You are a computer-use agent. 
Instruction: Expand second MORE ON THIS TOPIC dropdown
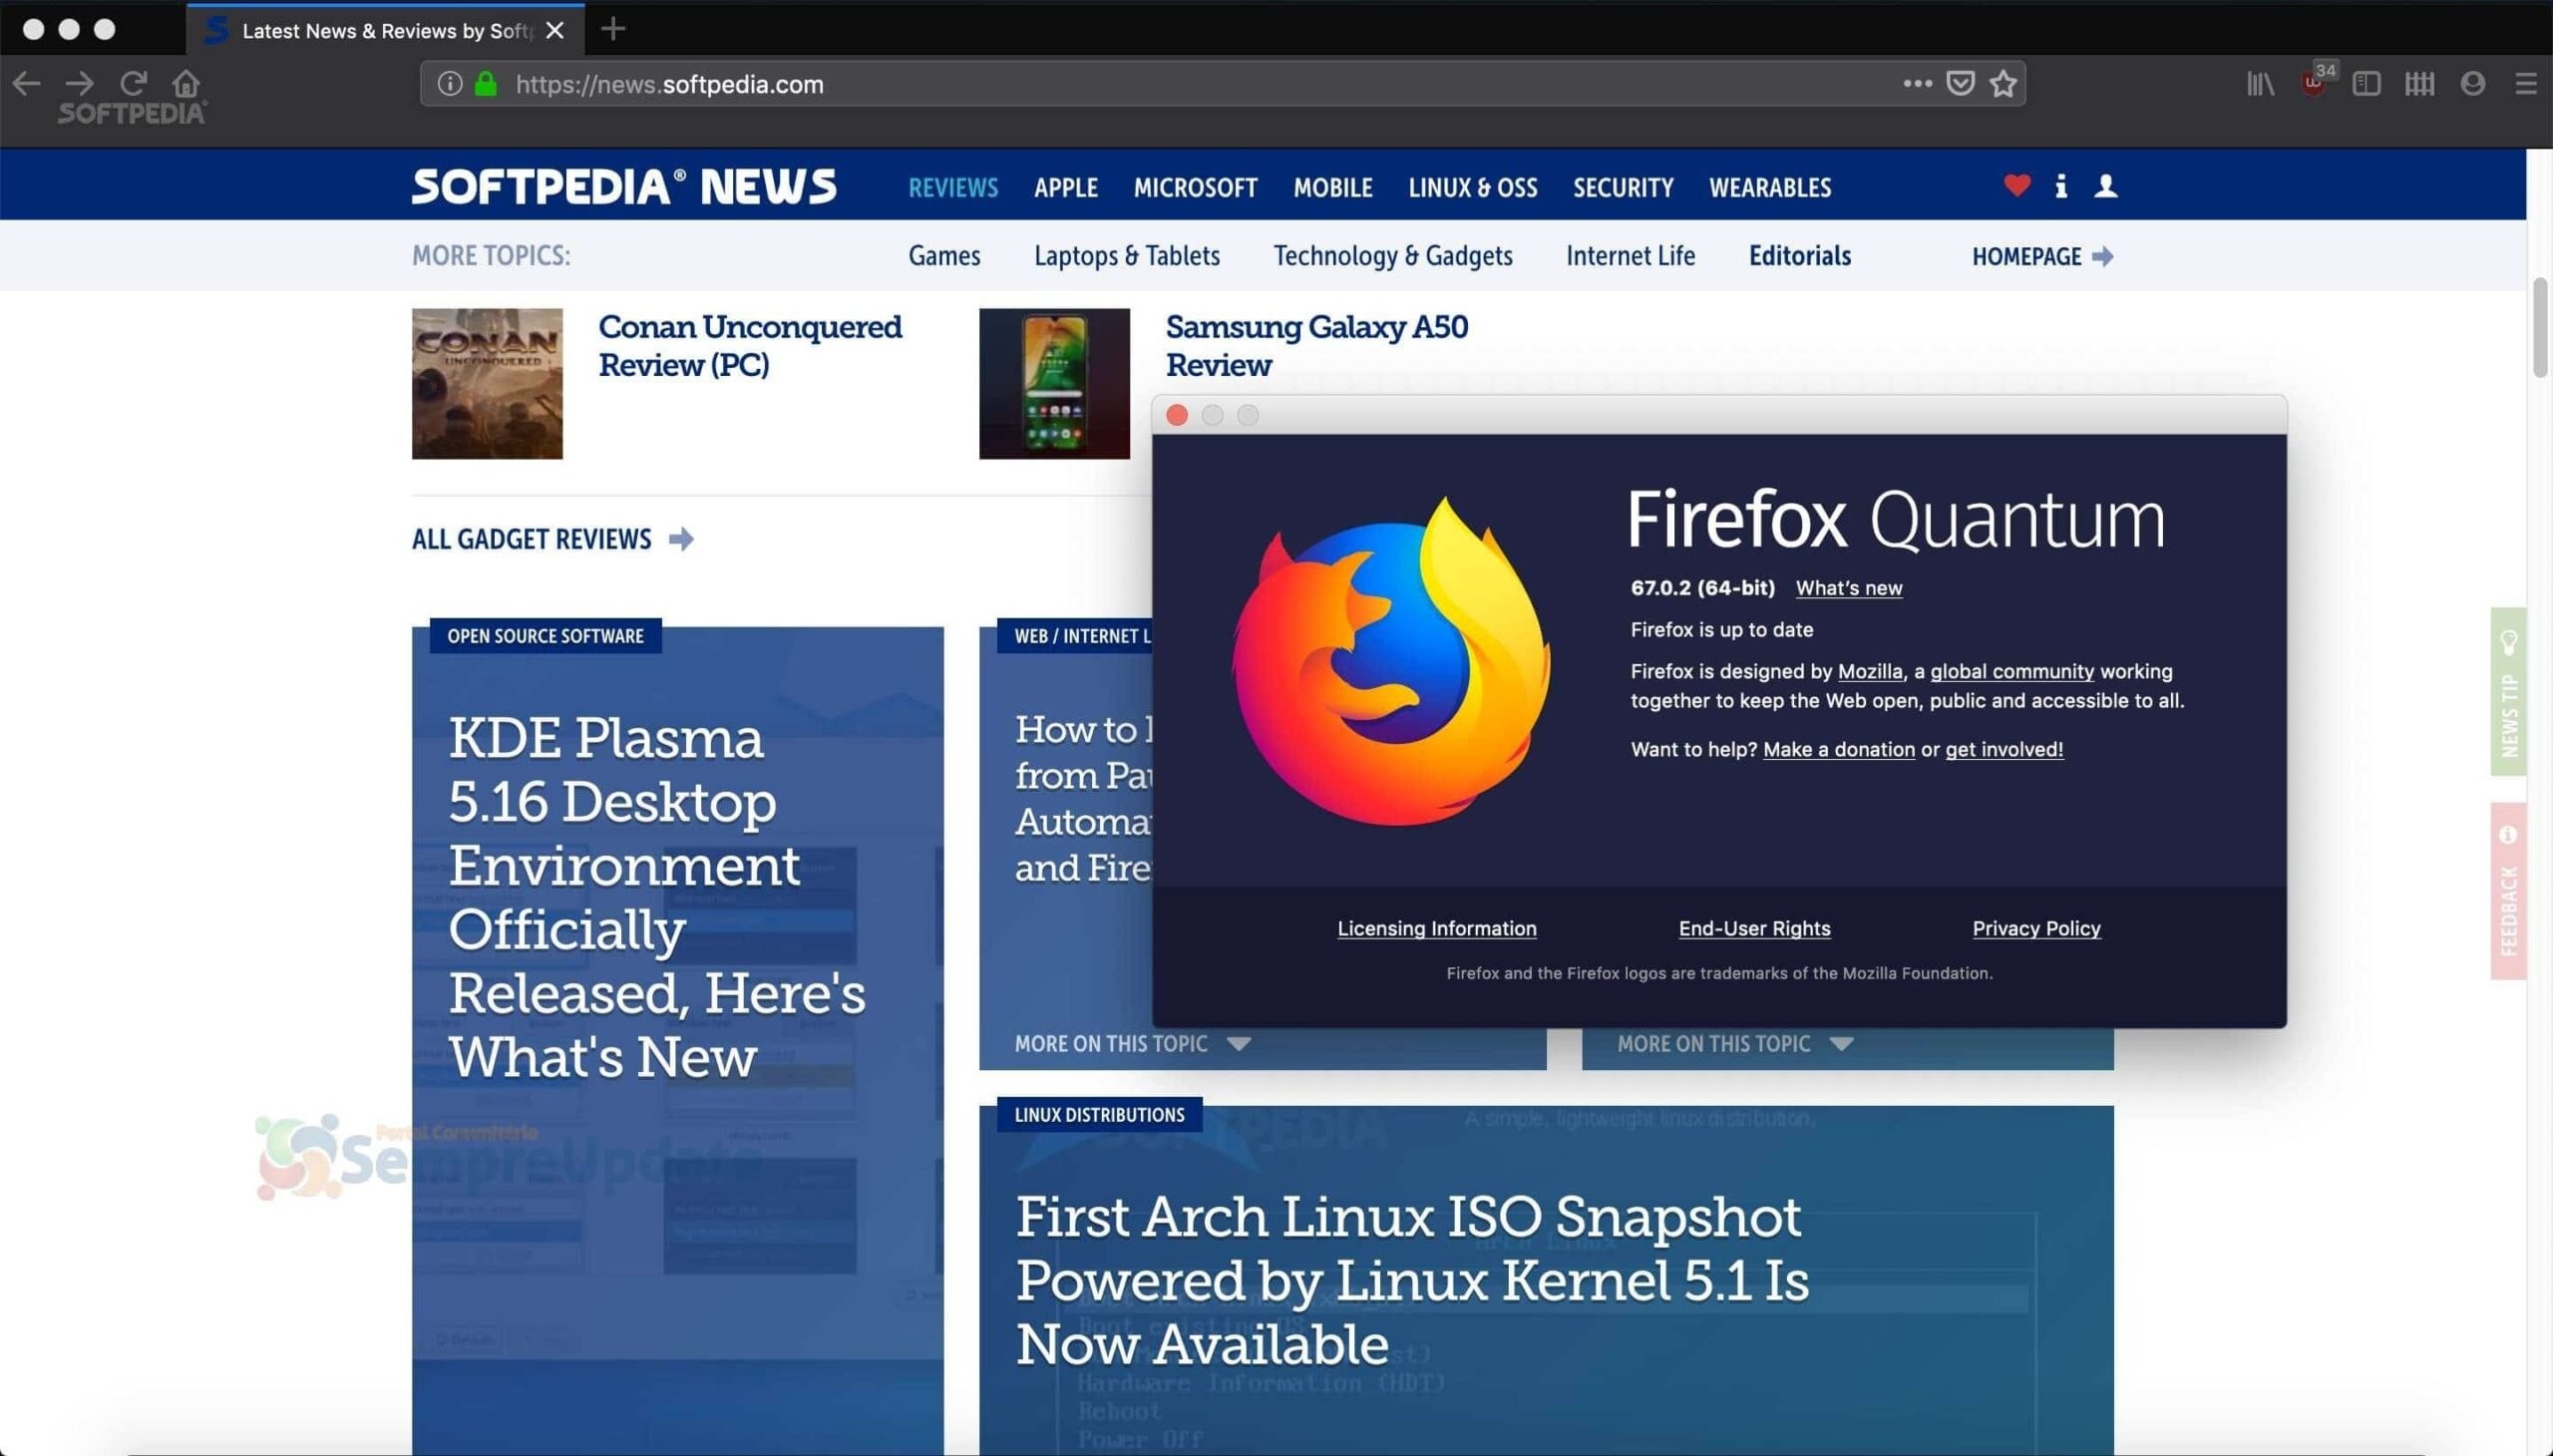click(1732, 1042)
